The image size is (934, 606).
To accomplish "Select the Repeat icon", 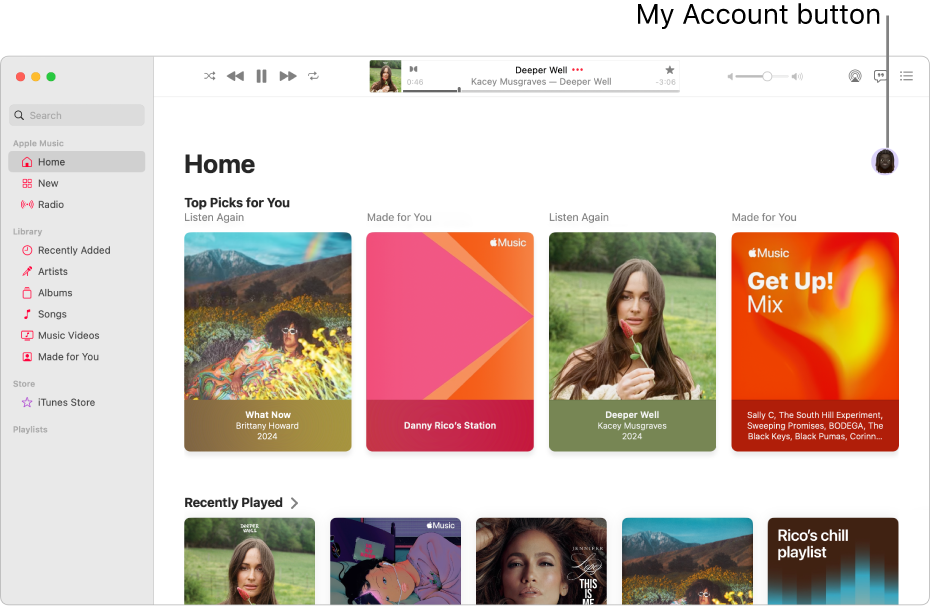I will coord(313,76).
